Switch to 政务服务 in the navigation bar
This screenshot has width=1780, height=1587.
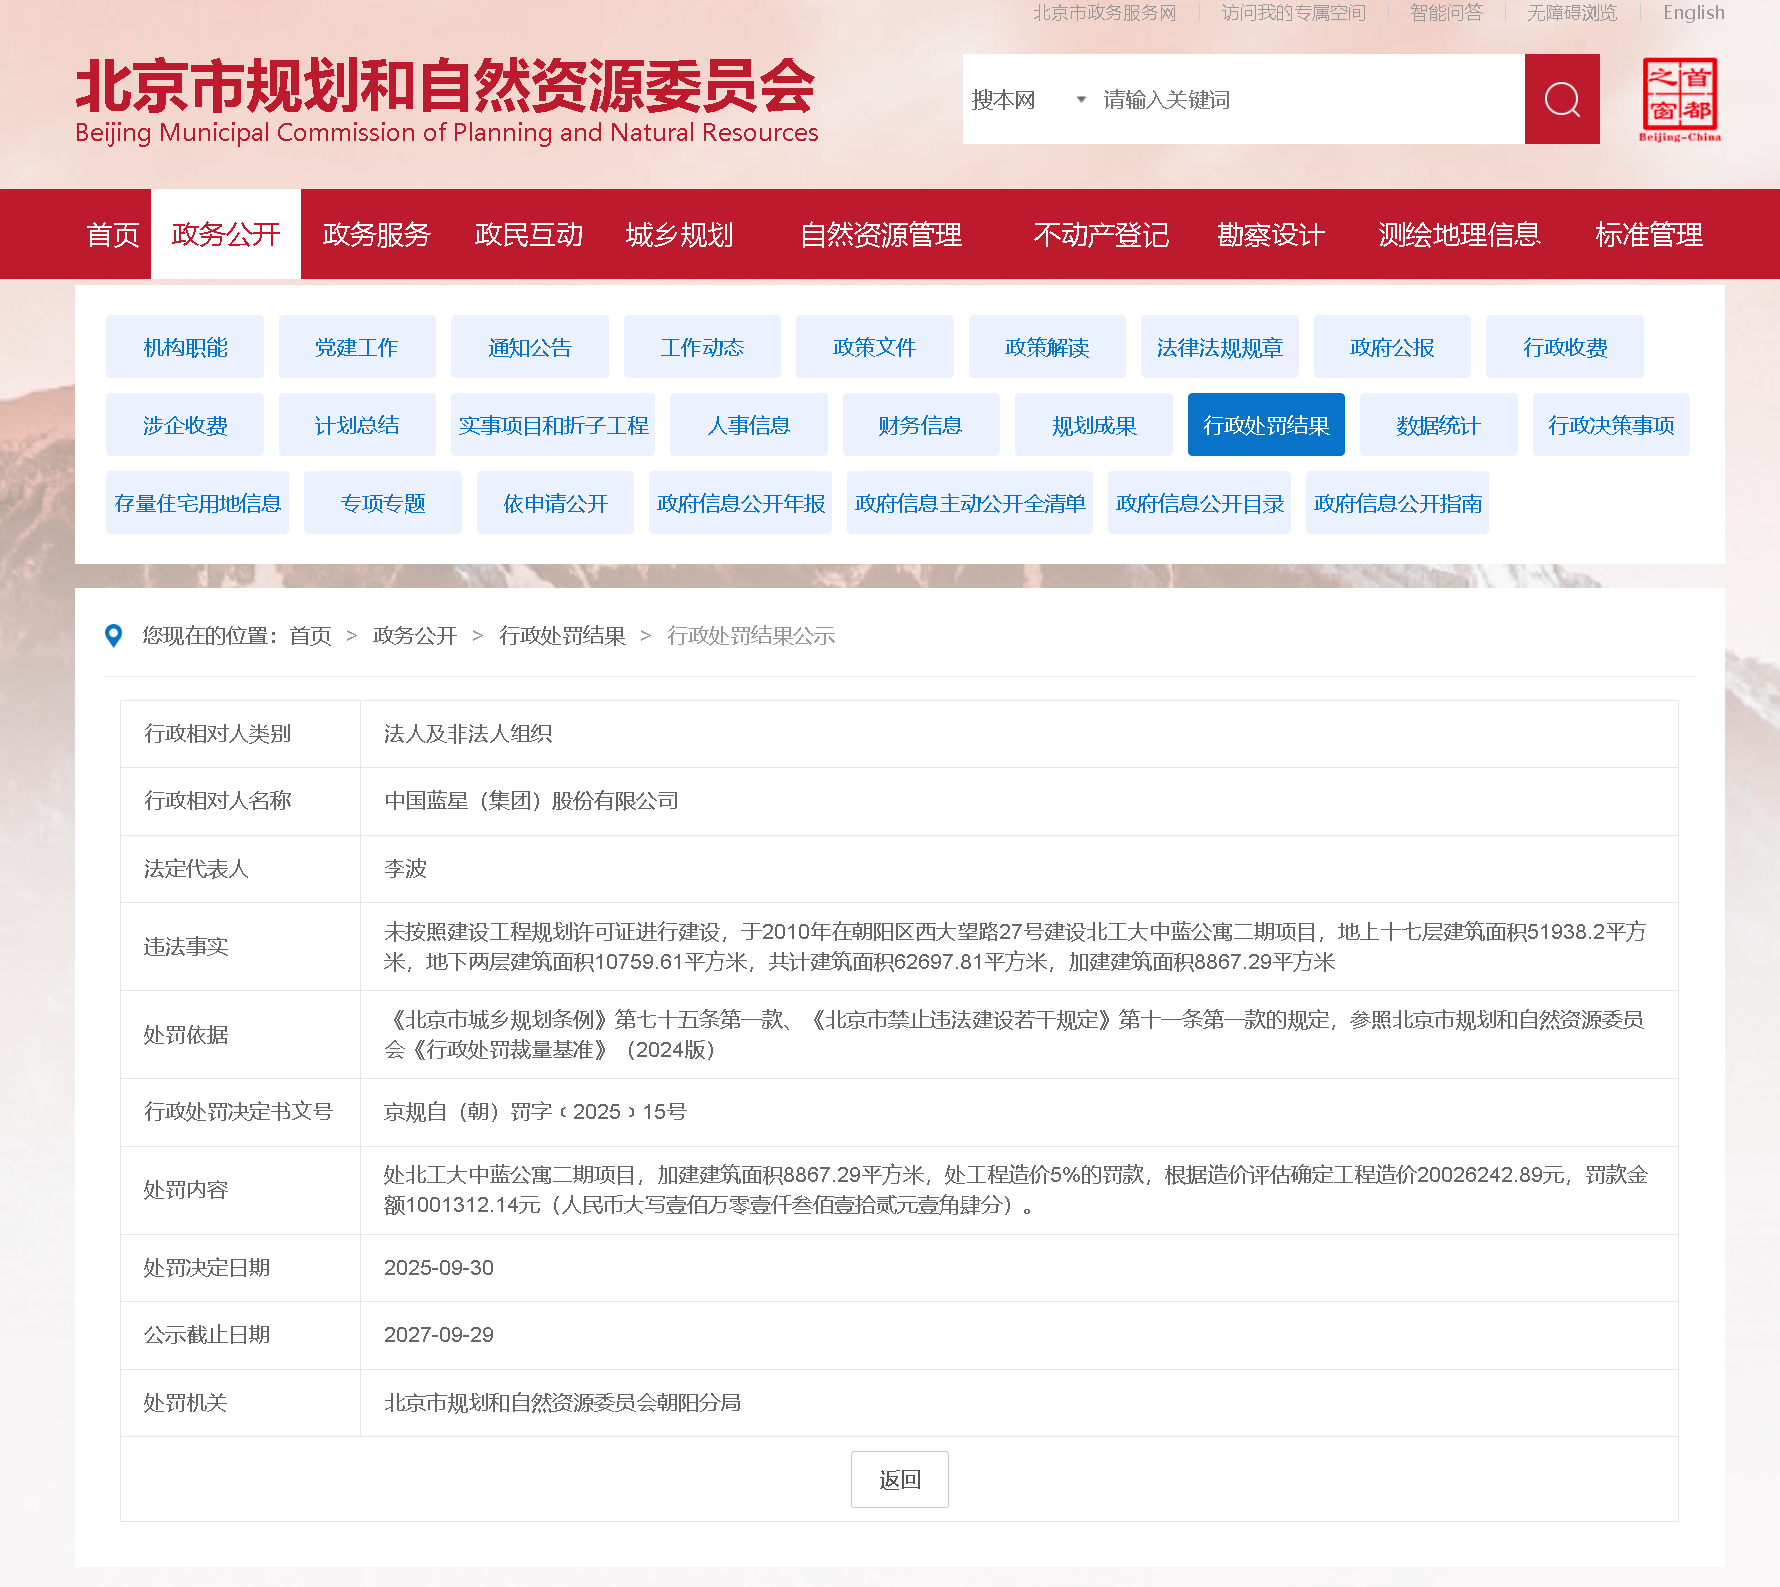tap(376, 235)
